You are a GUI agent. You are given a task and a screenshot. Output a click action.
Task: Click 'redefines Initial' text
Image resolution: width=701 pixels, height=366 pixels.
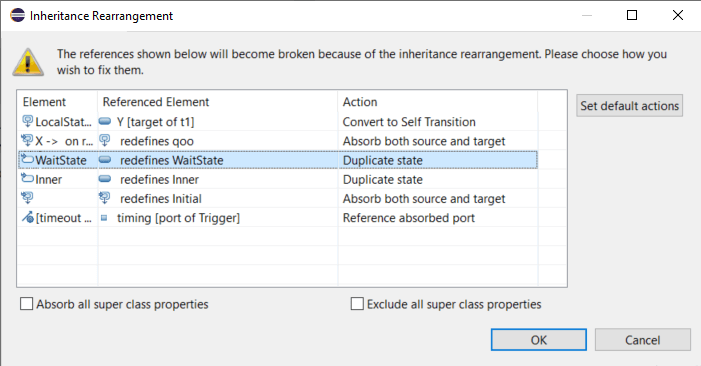click(x=161, y=198)
